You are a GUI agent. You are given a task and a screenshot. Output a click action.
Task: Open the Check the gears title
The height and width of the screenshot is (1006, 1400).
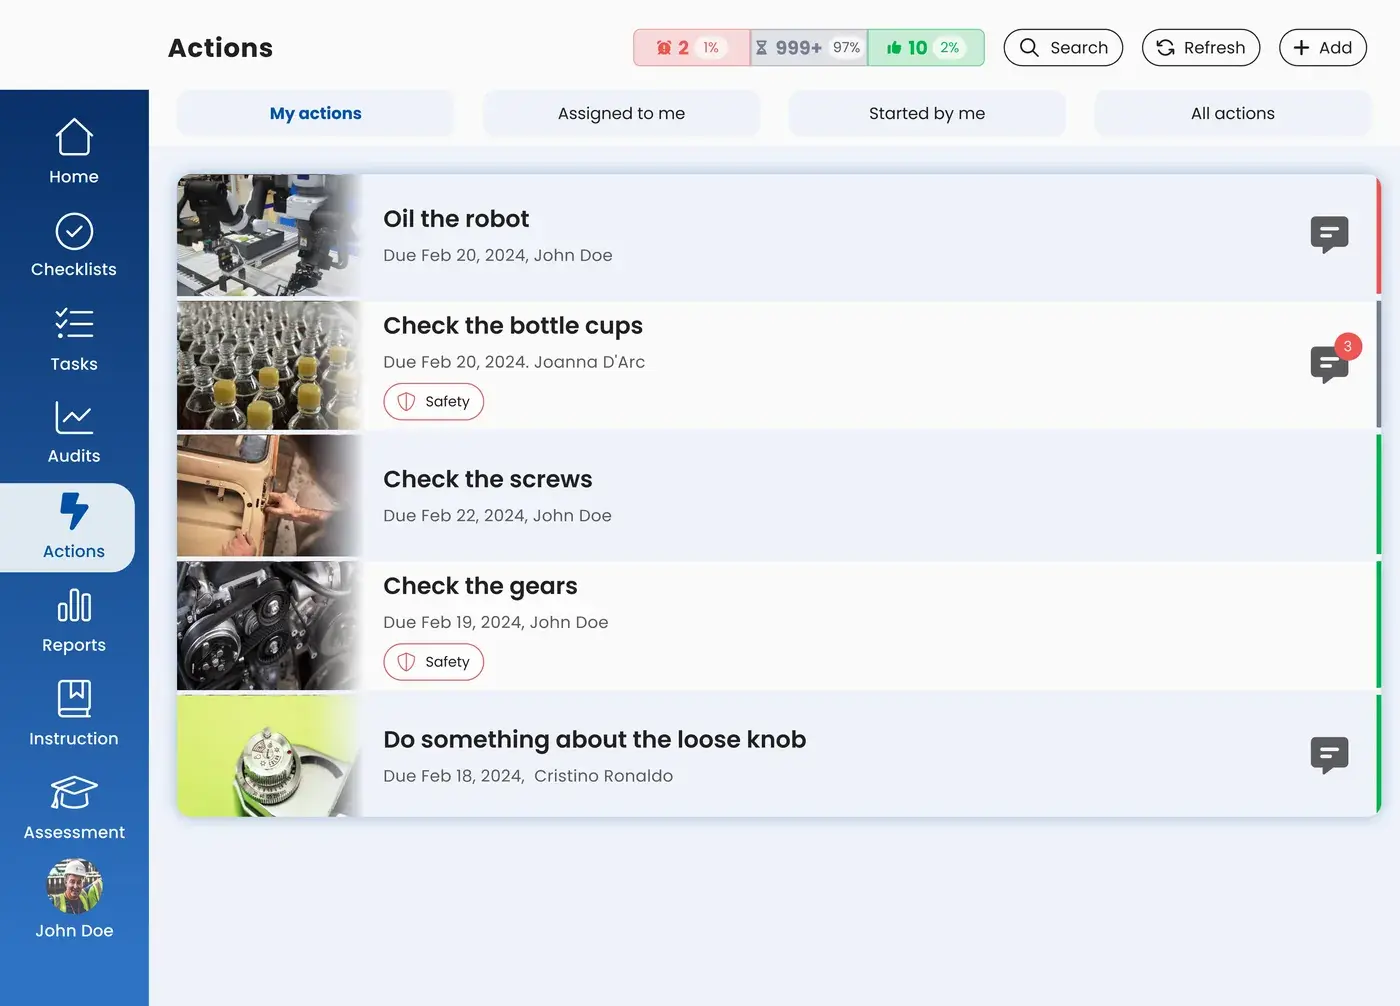(x=480, y=586)
